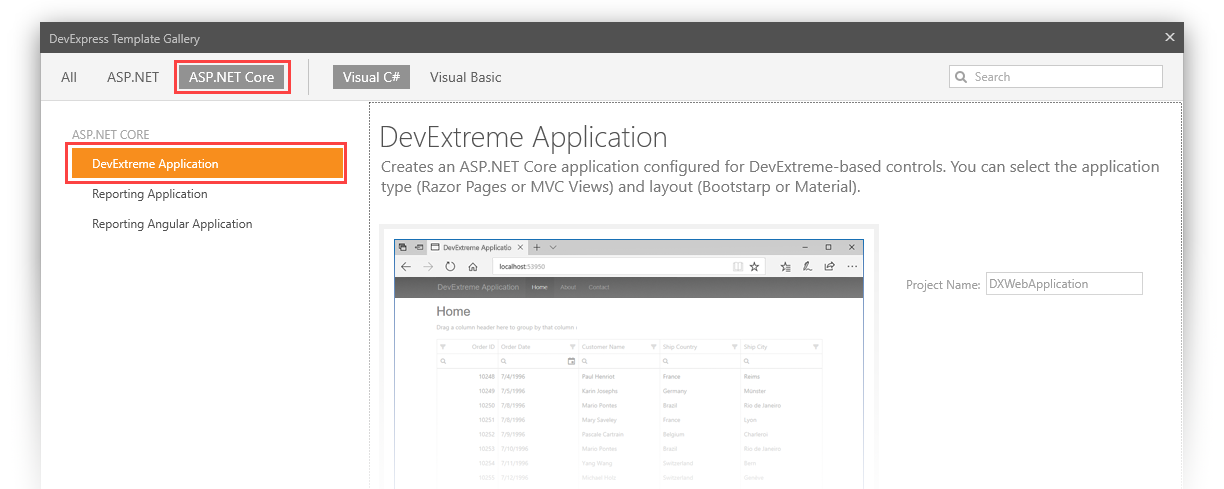Switch to the ASP.NET tab
The height and width of the screenshot is (489, 1224).
pos(133,77)
